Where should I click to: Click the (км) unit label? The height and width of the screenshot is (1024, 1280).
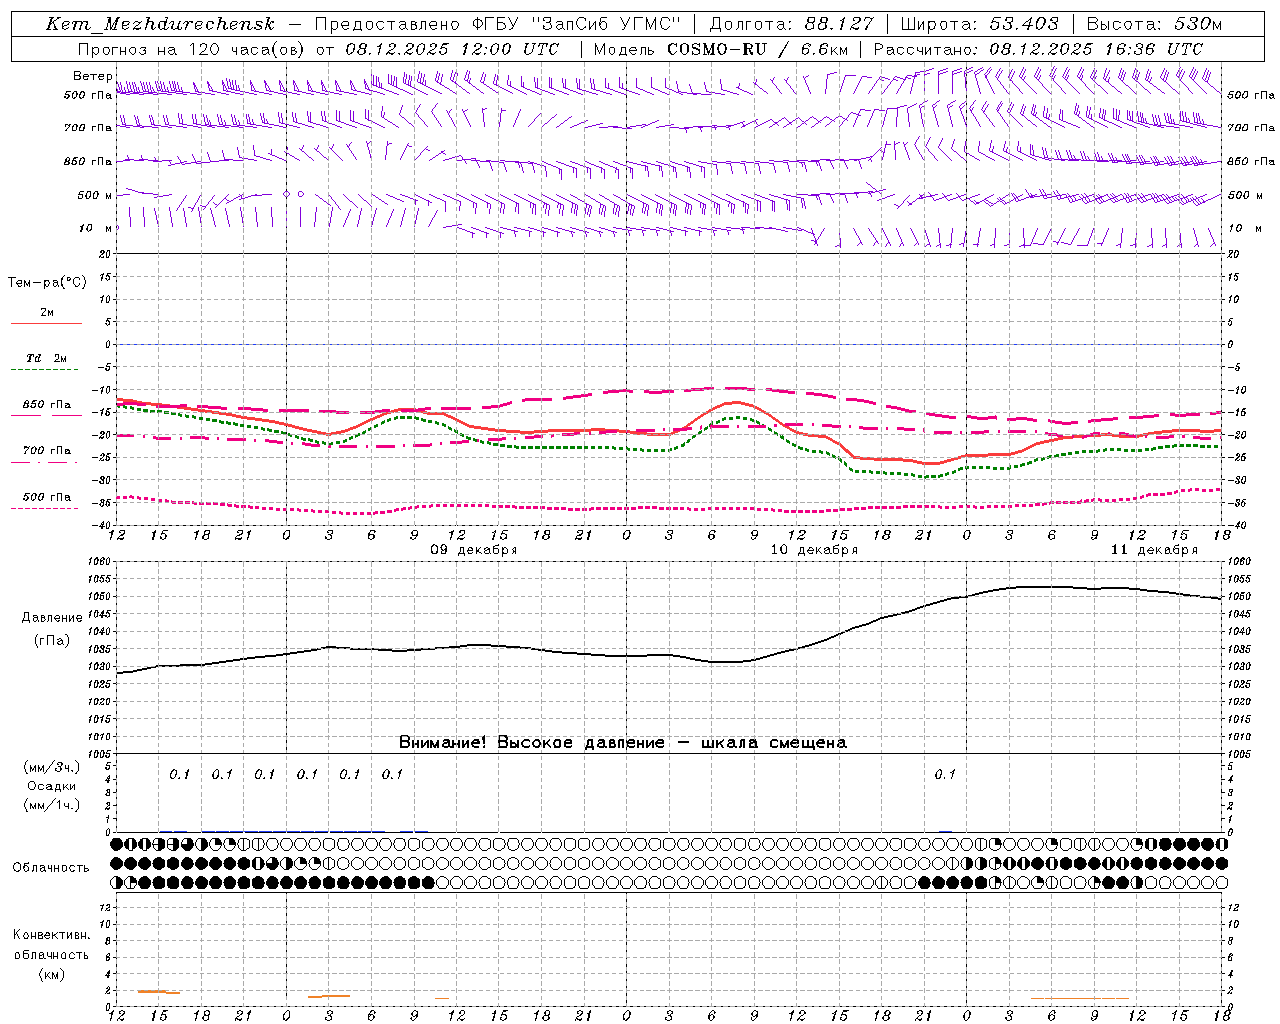tap(52, 974)
